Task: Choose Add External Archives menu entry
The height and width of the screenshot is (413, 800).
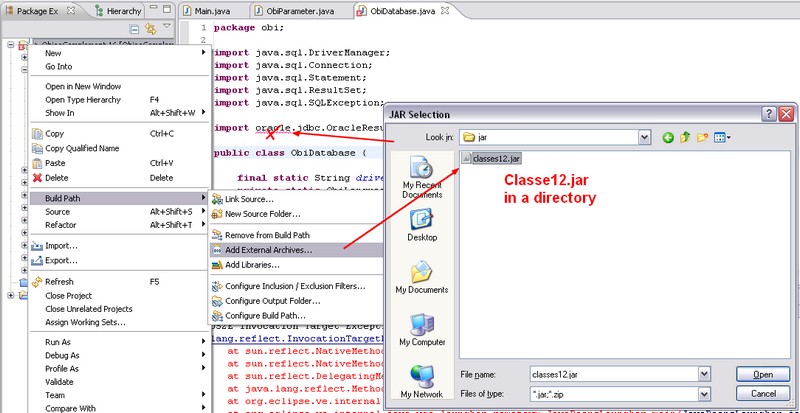Action: click(268, 249)
